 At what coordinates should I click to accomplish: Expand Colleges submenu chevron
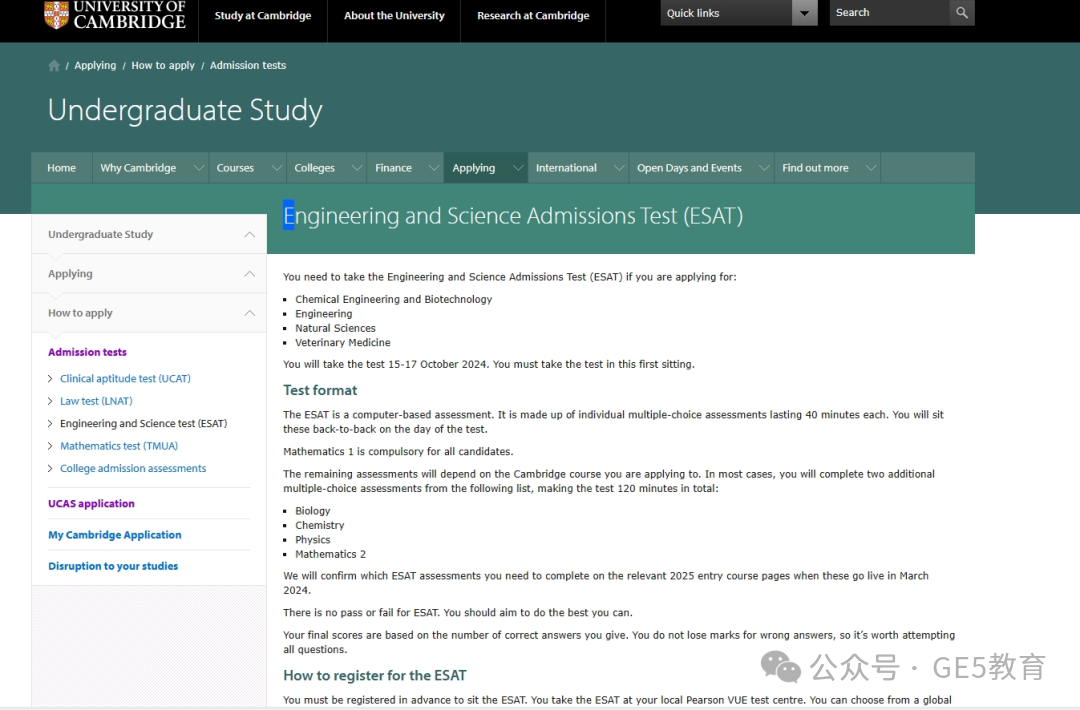357,168
